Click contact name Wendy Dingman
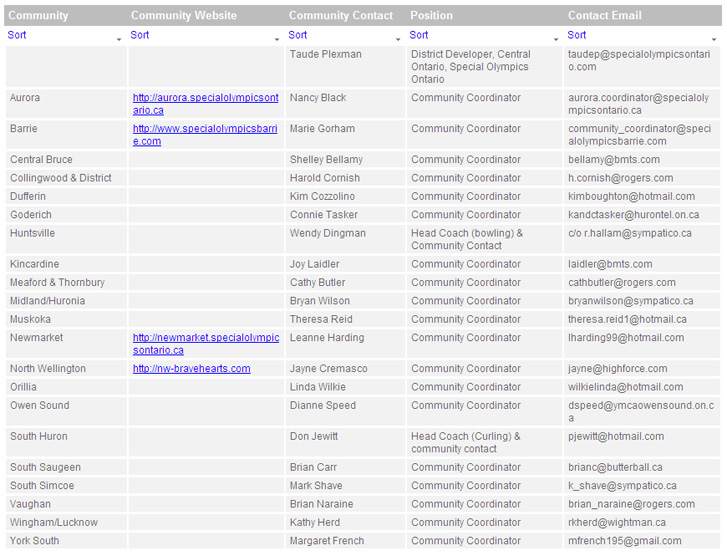 coord(328,233)
